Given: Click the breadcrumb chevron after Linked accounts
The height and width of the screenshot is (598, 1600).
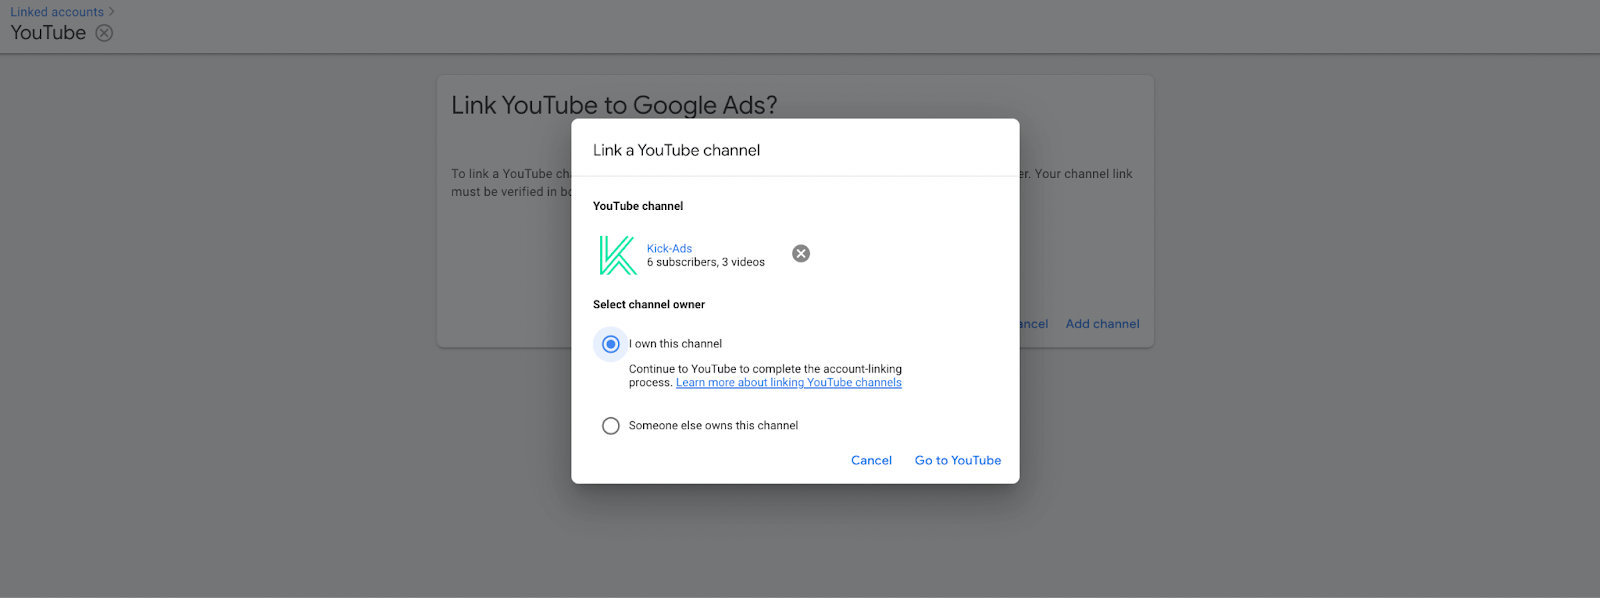Looking at the screenshot, I should coord(111,12).
